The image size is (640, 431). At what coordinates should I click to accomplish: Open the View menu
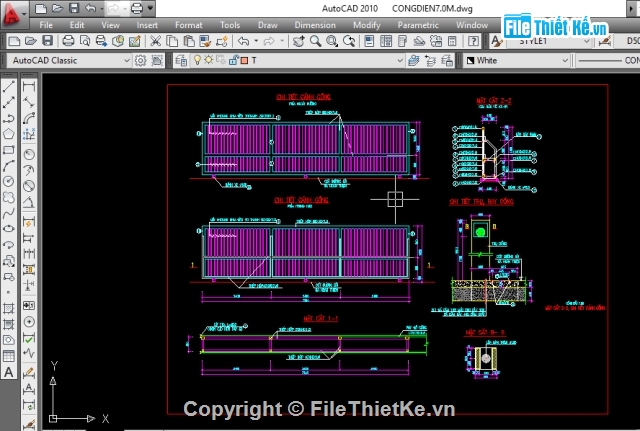(110, 25)
